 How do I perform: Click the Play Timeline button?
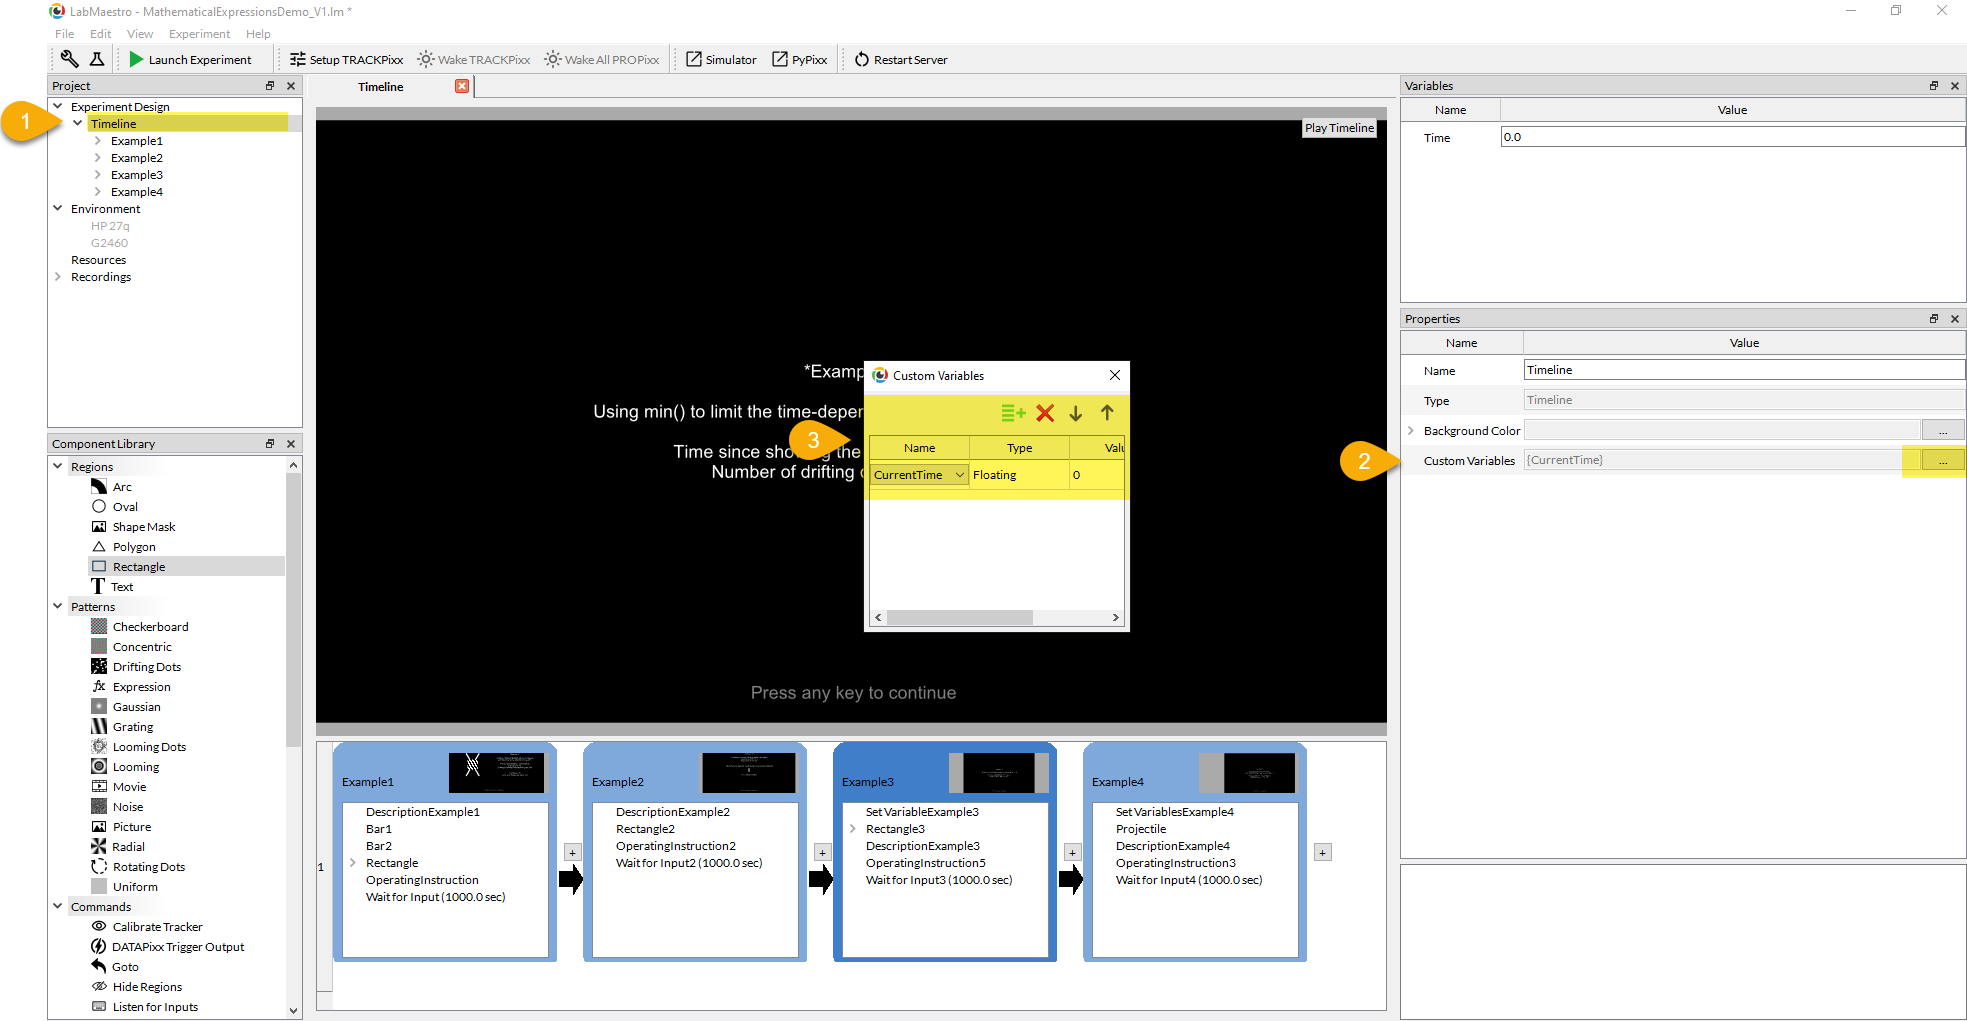[x=1339, y=128]
